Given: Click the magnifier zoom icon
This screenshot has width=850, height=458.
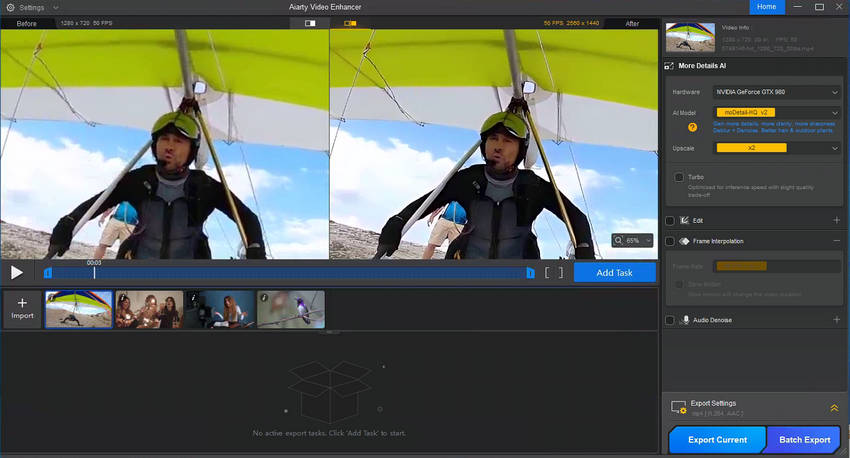Looking at the screenshot, I should pyautogui.click(x=619, y=240).
